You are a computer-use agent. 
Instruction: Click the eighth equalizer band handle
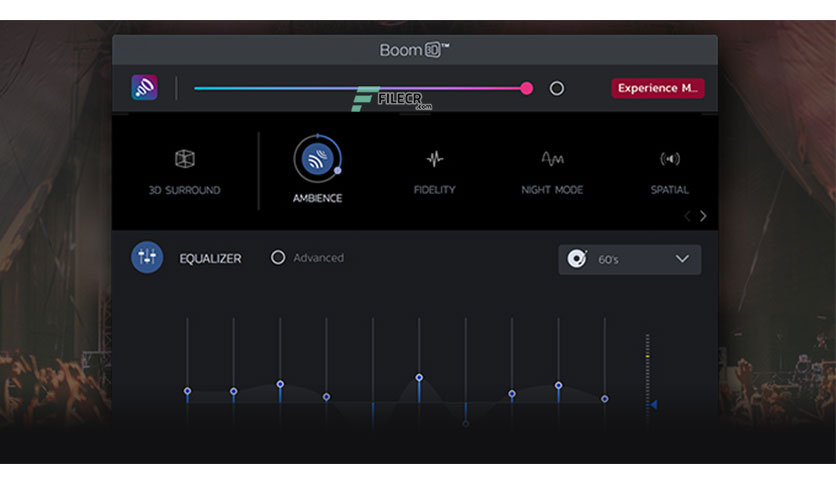tap(512, 394)
